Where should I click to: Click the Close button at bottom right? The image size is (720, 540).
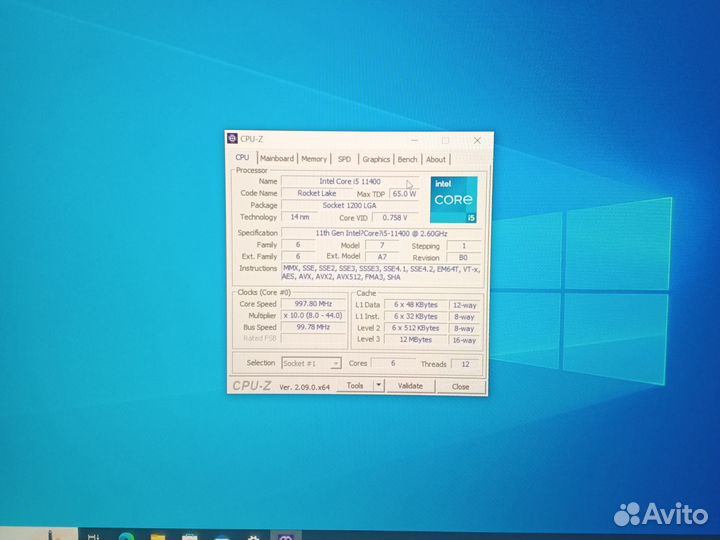coord(460,385)
